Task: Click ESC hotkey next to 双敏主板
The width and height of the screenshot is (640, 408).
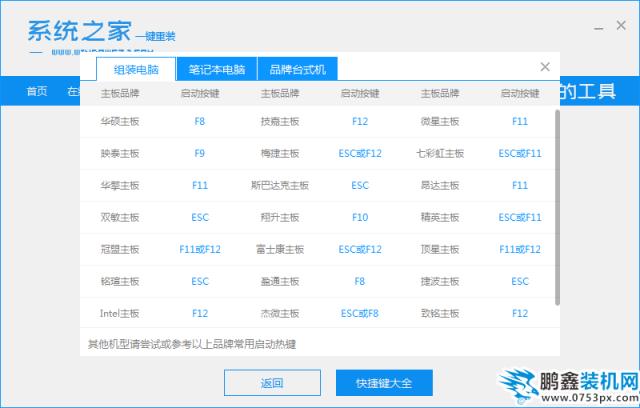Action: click(x=200, y=217)
